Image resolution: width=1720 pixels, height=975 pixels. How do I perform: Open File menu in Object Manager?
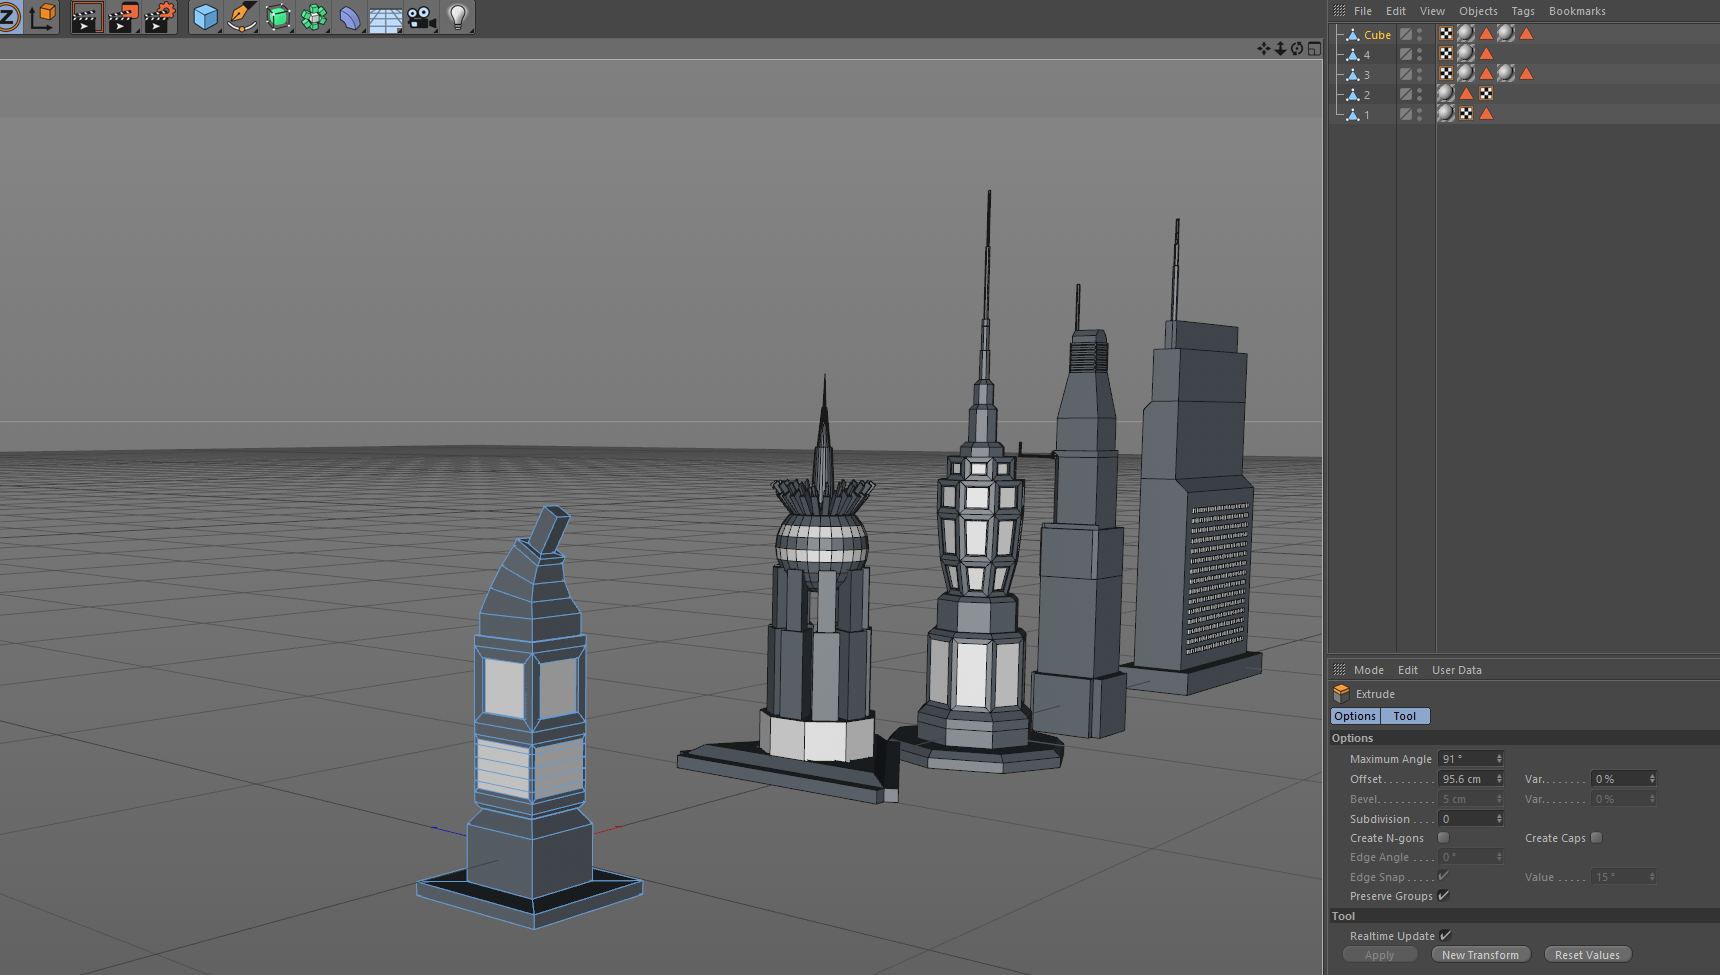[1363, 11]
